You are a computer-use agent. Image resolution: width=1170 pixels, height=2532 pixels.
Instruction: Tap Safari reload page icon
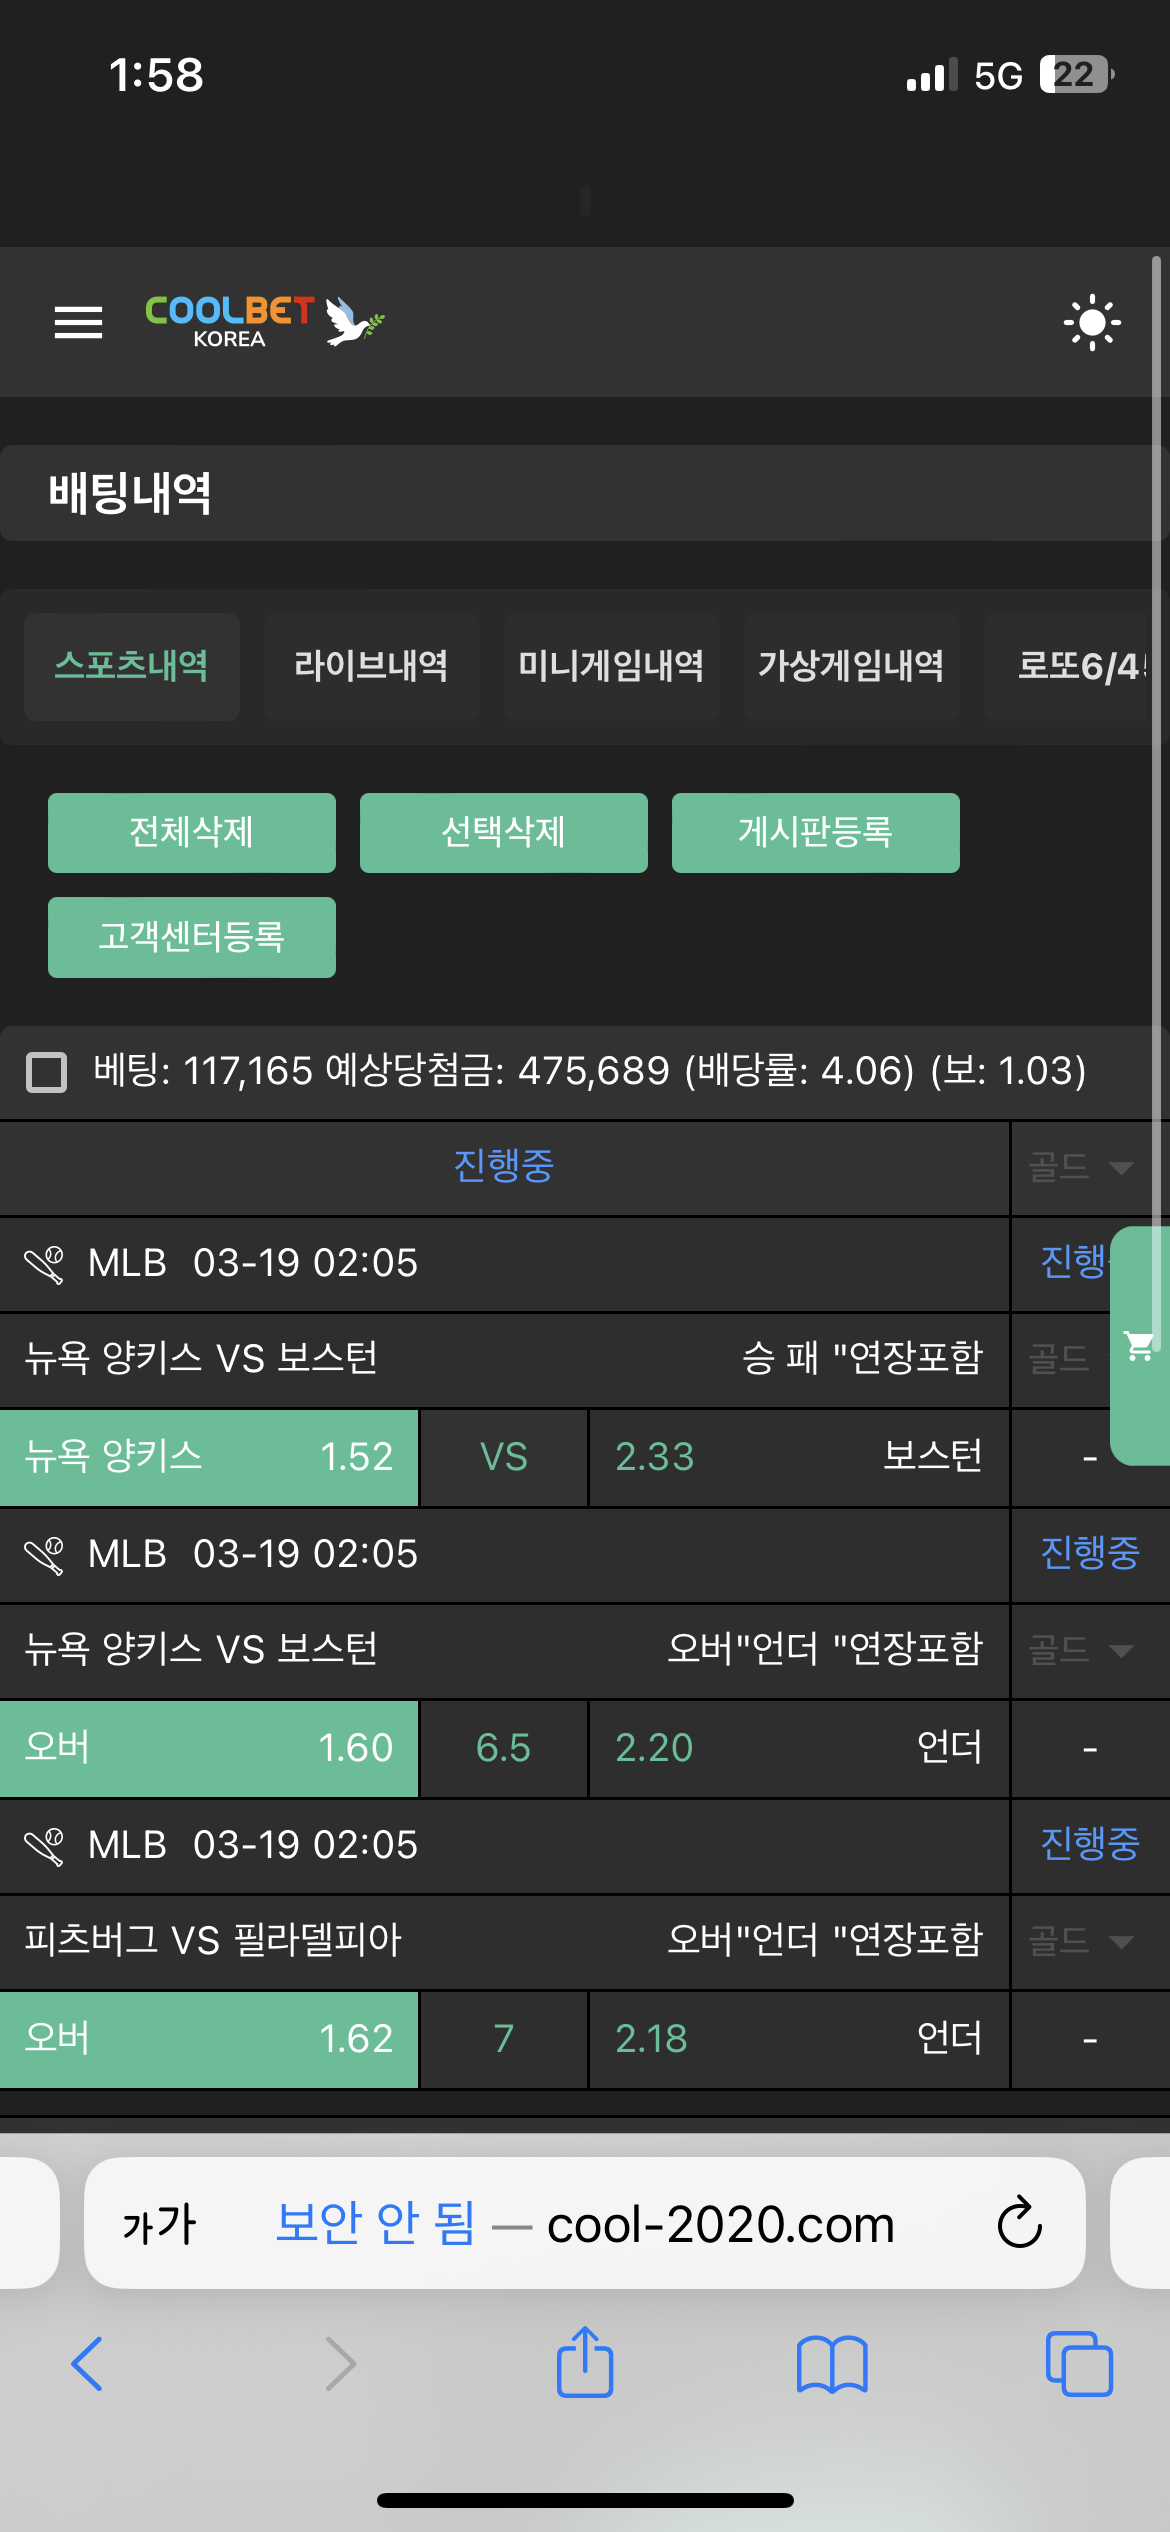(x=1019, y=2223)
